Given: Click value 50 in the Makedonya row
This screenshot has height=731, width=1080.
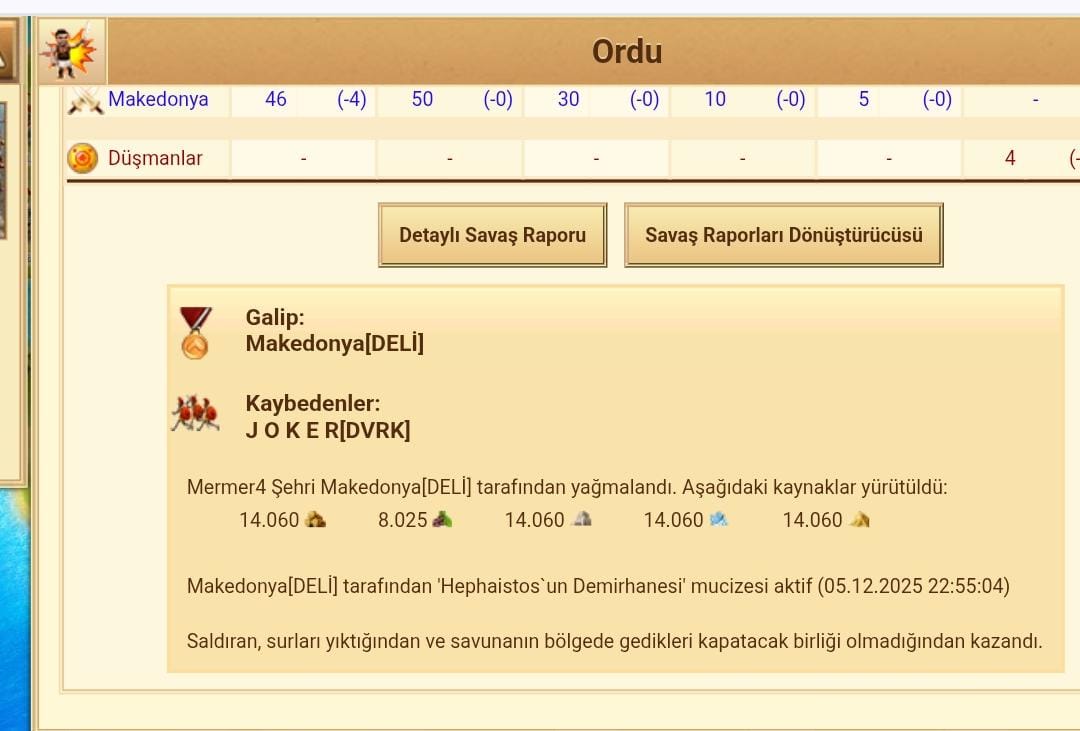Looking at the screenshot, I should coord(422,99).
